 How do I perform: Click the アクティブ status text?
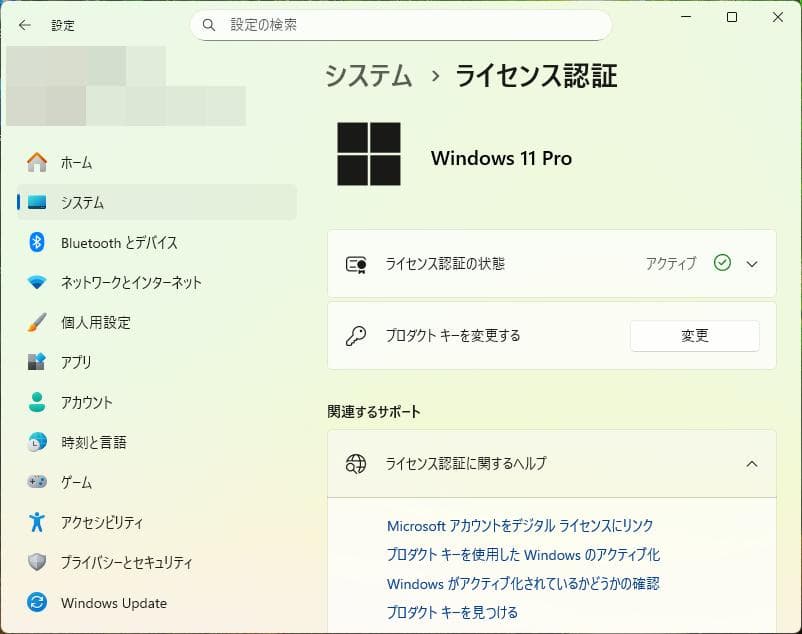tap(671, 264)
